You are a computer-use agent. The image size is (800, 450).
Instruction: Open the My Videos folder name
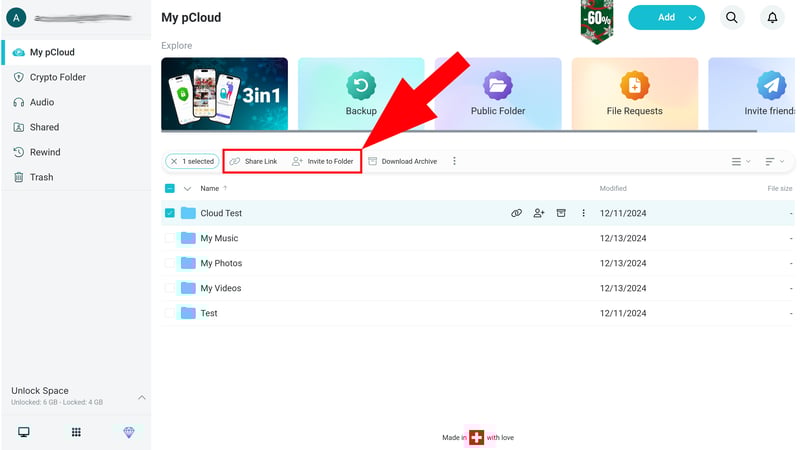click(x=220, y=288)
